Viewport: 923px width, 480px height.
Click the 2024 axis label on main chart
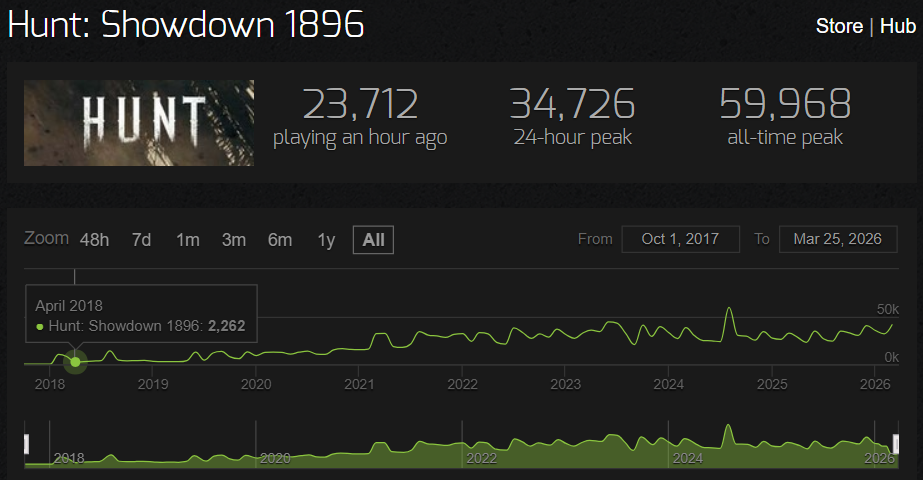pyautogui.click(x=669, y=385)
